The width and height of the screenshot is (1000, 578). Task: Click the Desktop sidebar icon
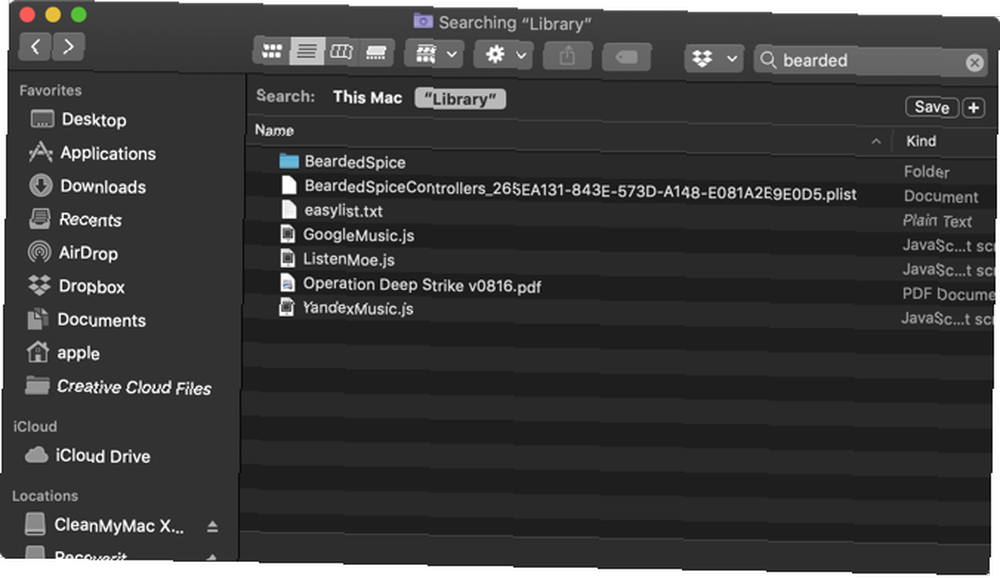42,119
